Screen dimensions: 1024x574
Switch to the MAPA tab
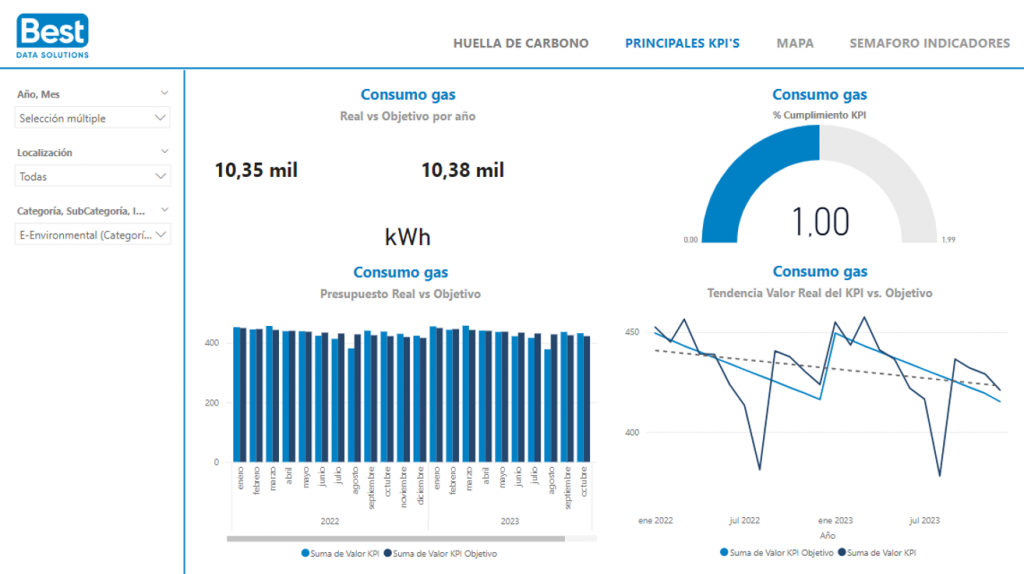click(x=795, y=44)
